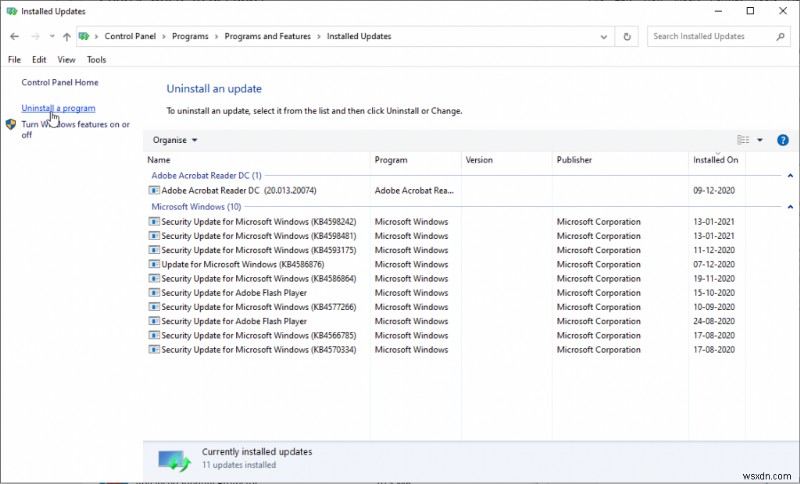Viewport: 800px width, 484px height.
Task: Click update icon for KB4598481
Action: click(x=154, y=236)
